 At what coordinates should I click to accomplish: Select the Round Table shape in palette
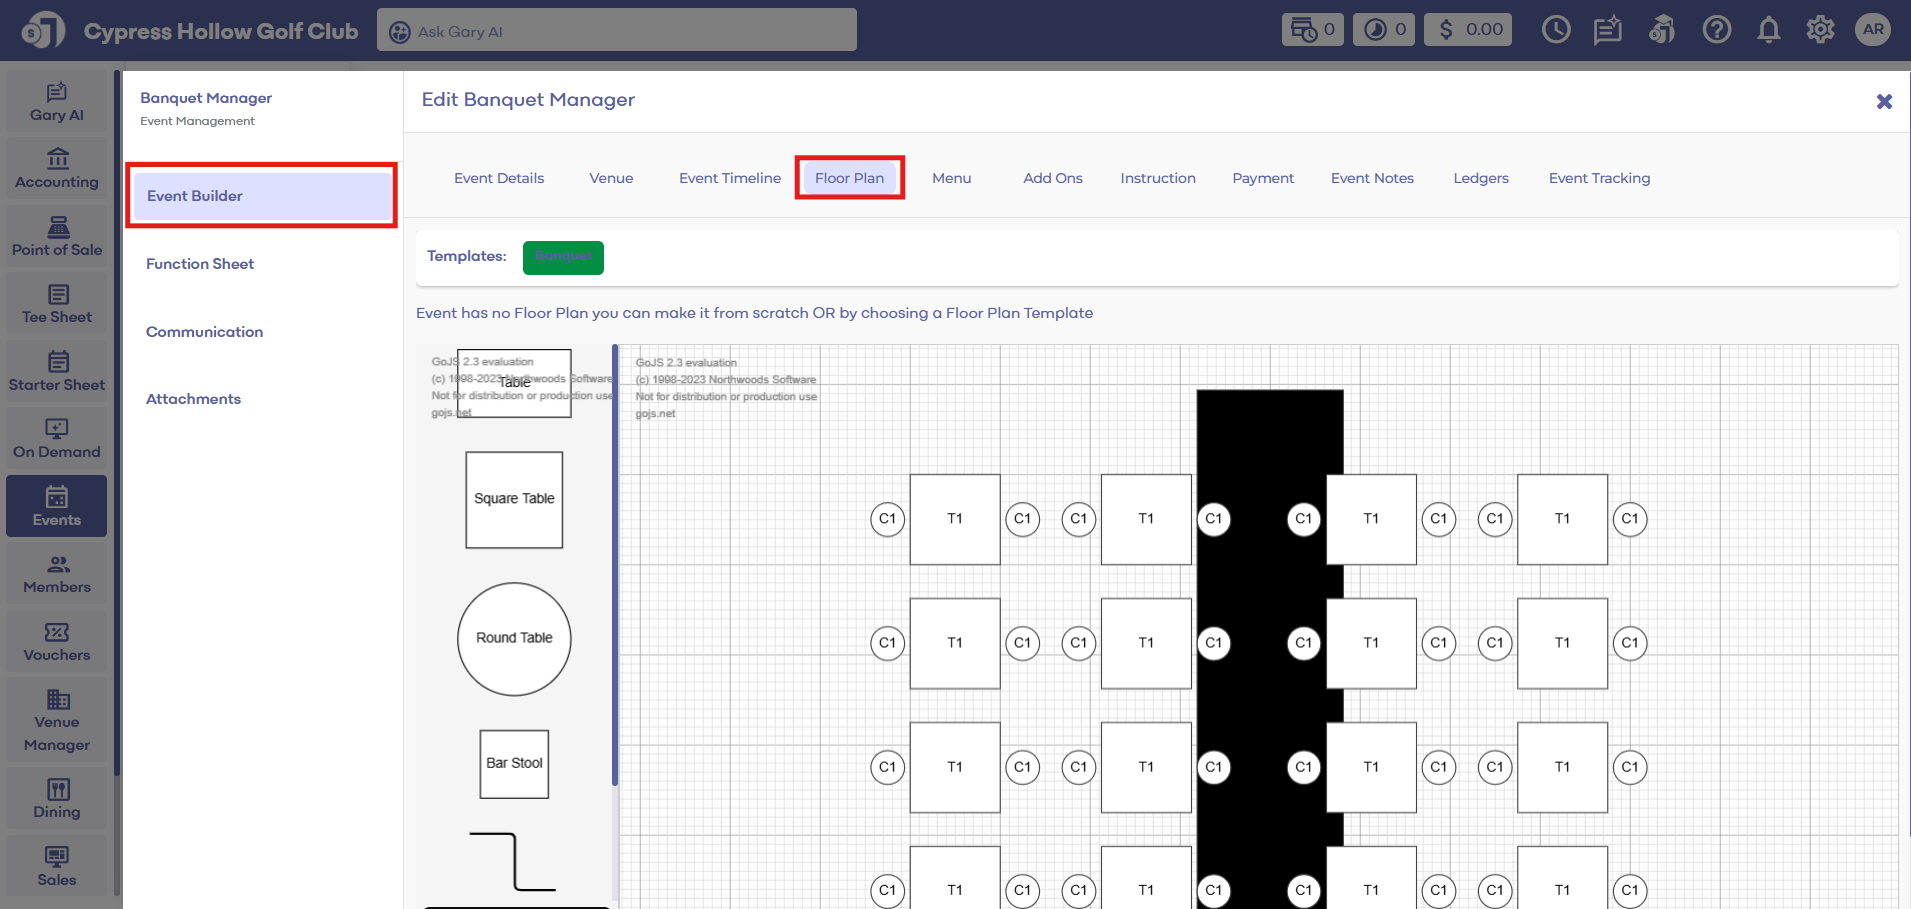click(x=514, y=639)
